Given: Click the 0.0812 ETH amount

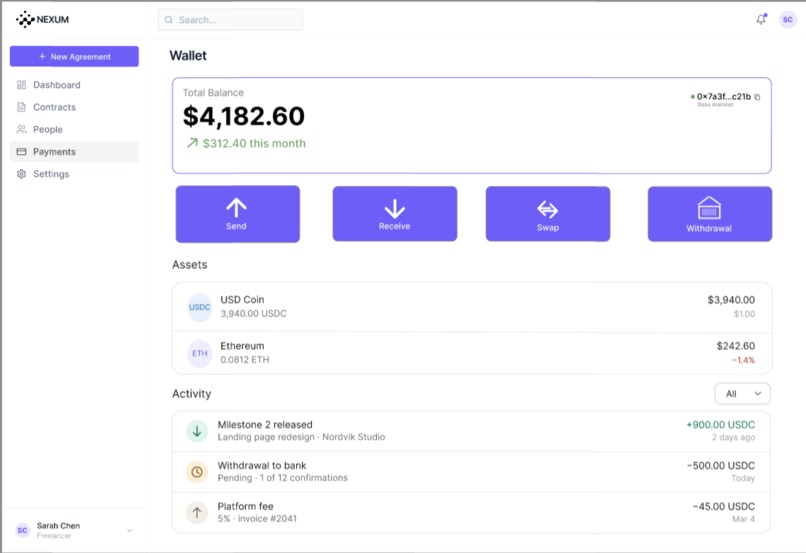Looking at the screenshot, I should (x=245, y=360).
